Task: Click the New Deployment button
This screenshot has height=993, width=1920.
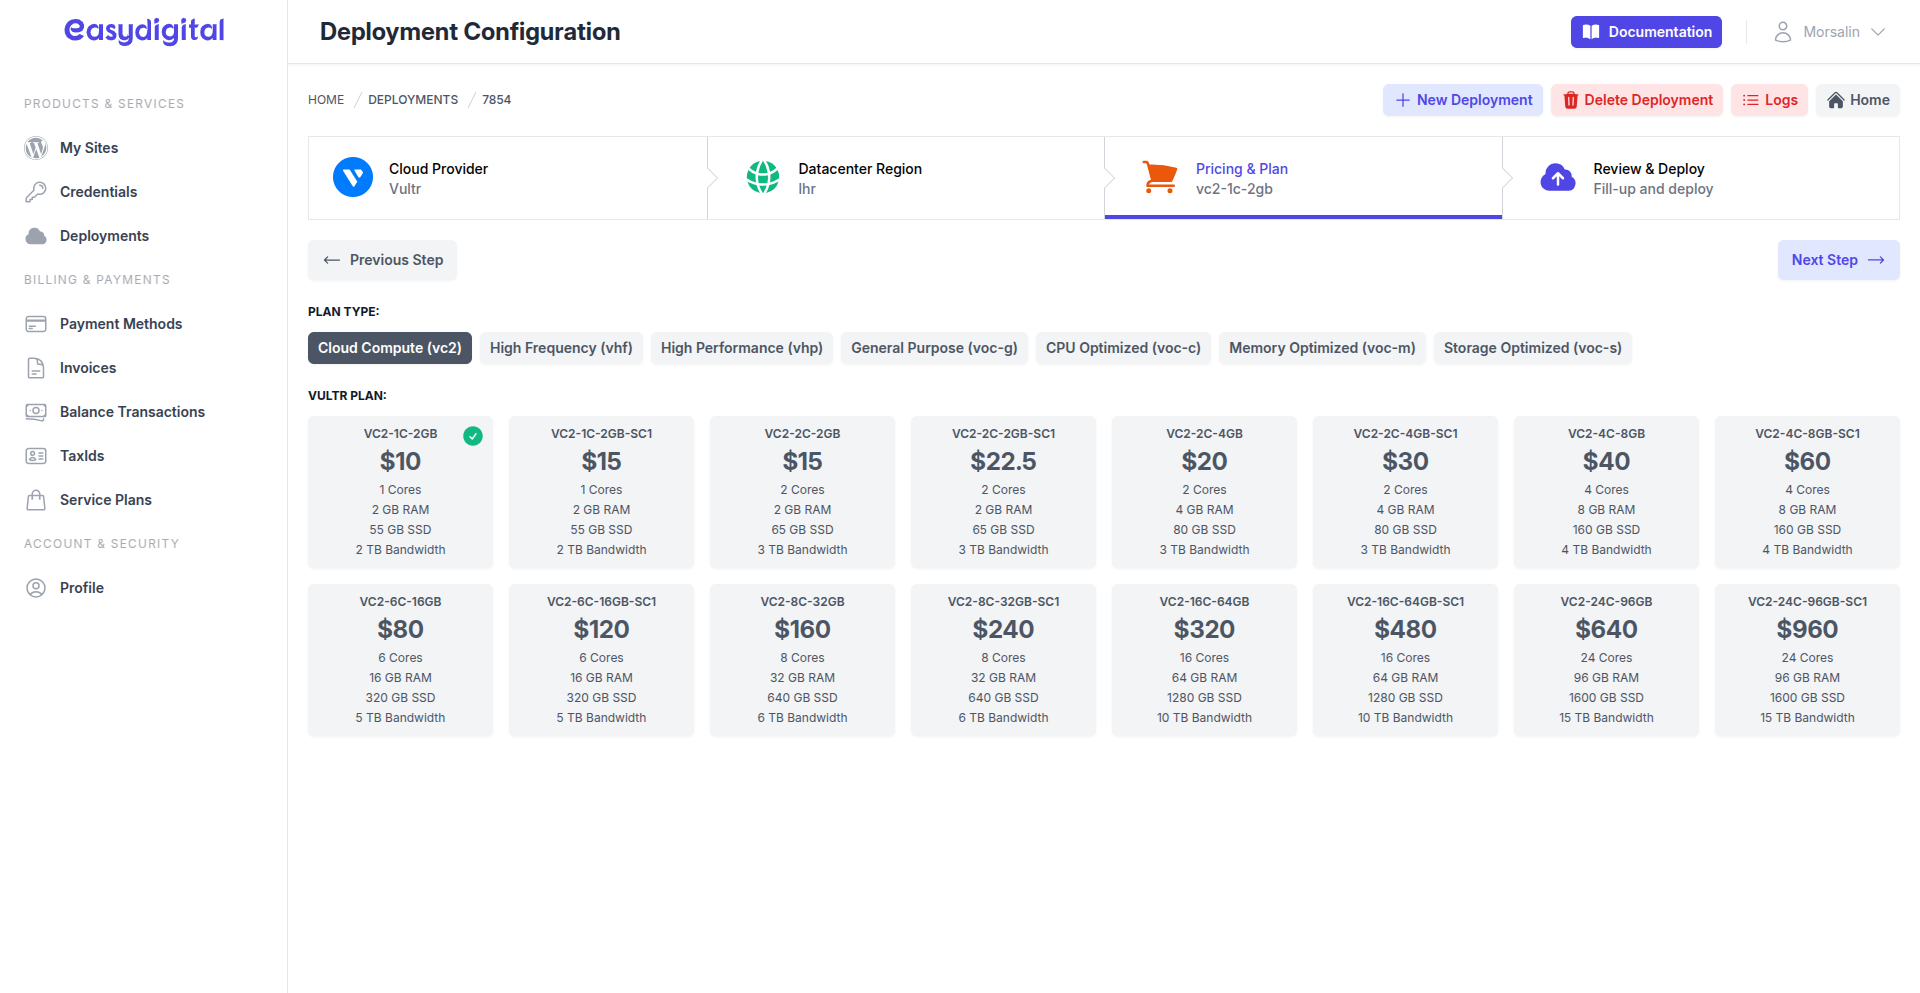Action: coord(1462,100)
